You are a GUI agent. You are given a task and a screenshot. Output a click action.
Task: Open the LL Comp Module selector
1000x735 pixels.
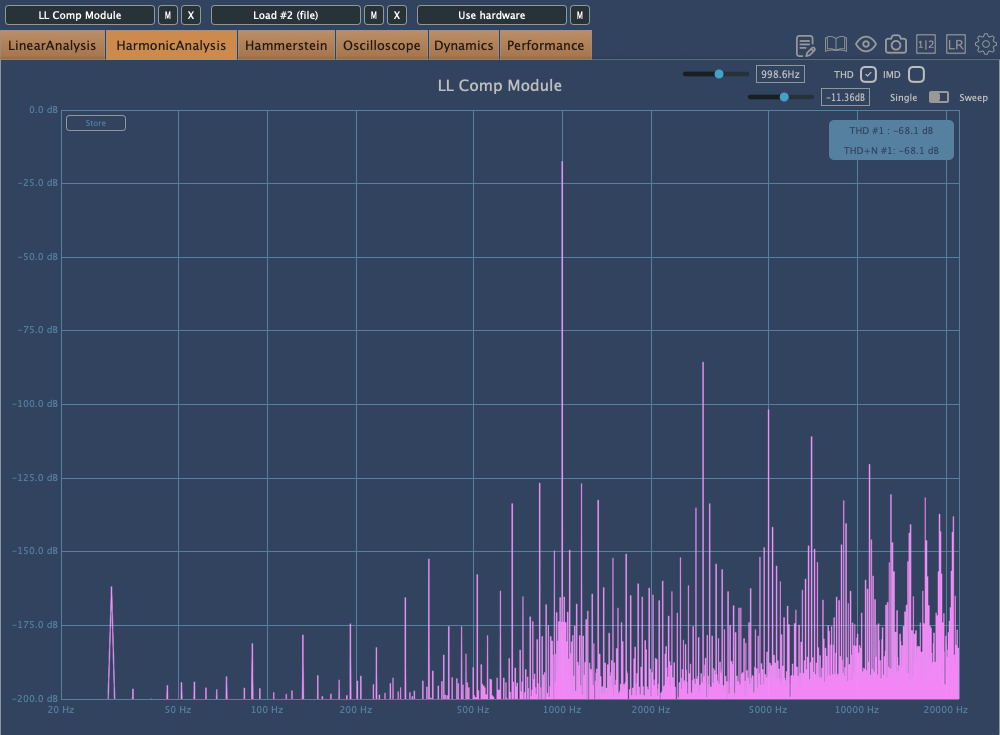click(x=80, y=15)
